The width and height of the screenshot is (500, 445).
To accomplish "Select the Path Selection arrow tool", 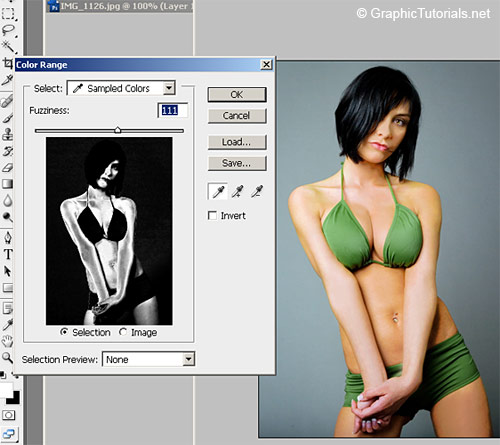I will [7, 271].
